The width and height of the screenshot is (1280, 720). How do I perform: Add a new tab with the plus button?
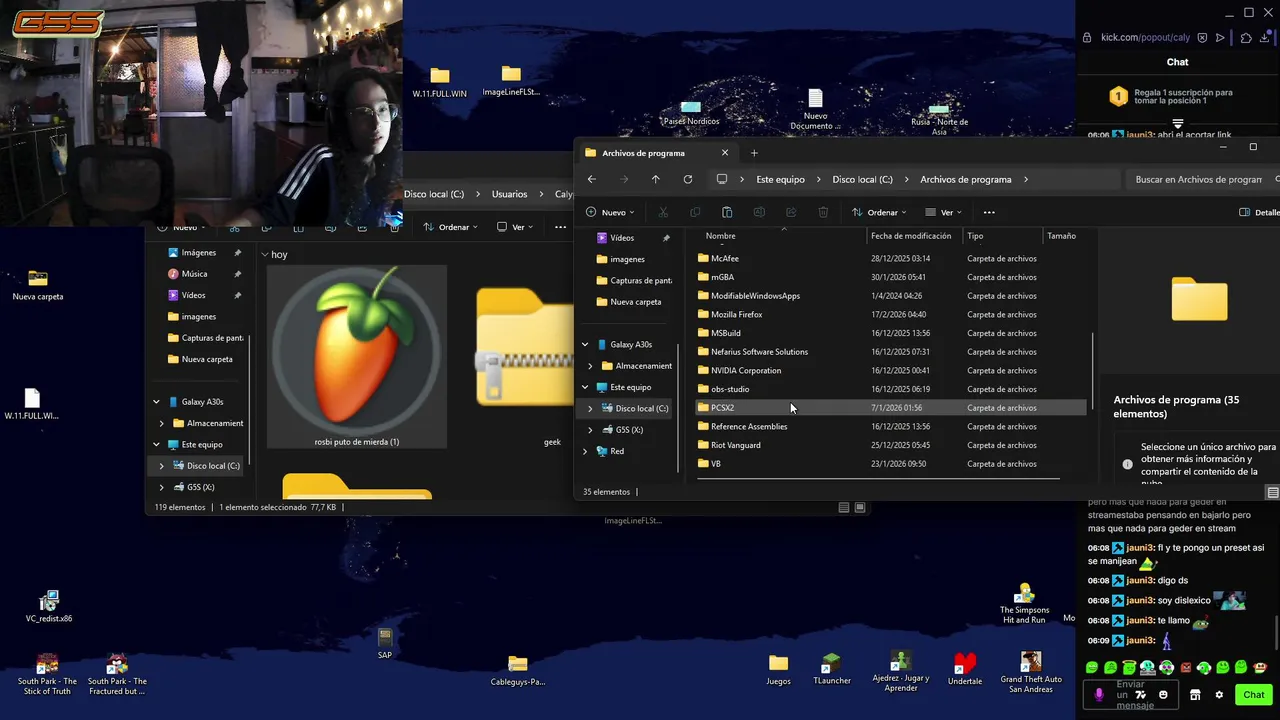tap(754, 153)
